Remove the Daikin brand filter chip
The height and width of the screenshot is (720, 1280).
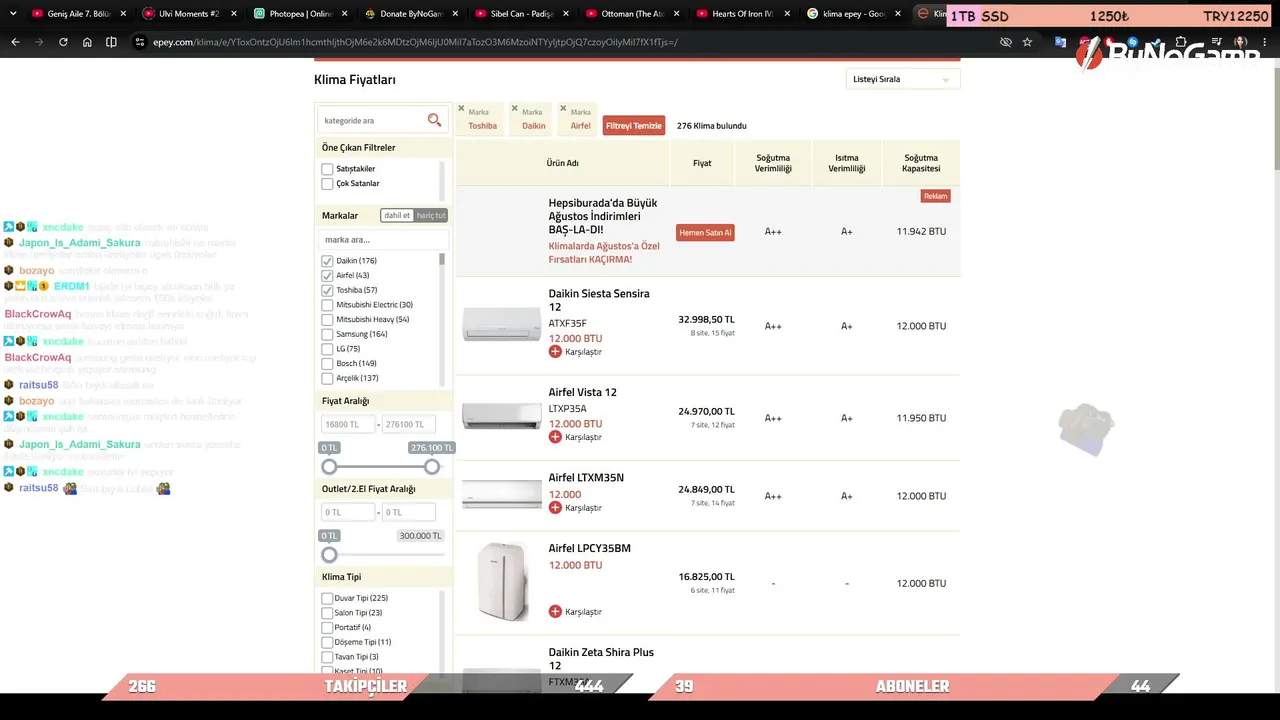514,108
